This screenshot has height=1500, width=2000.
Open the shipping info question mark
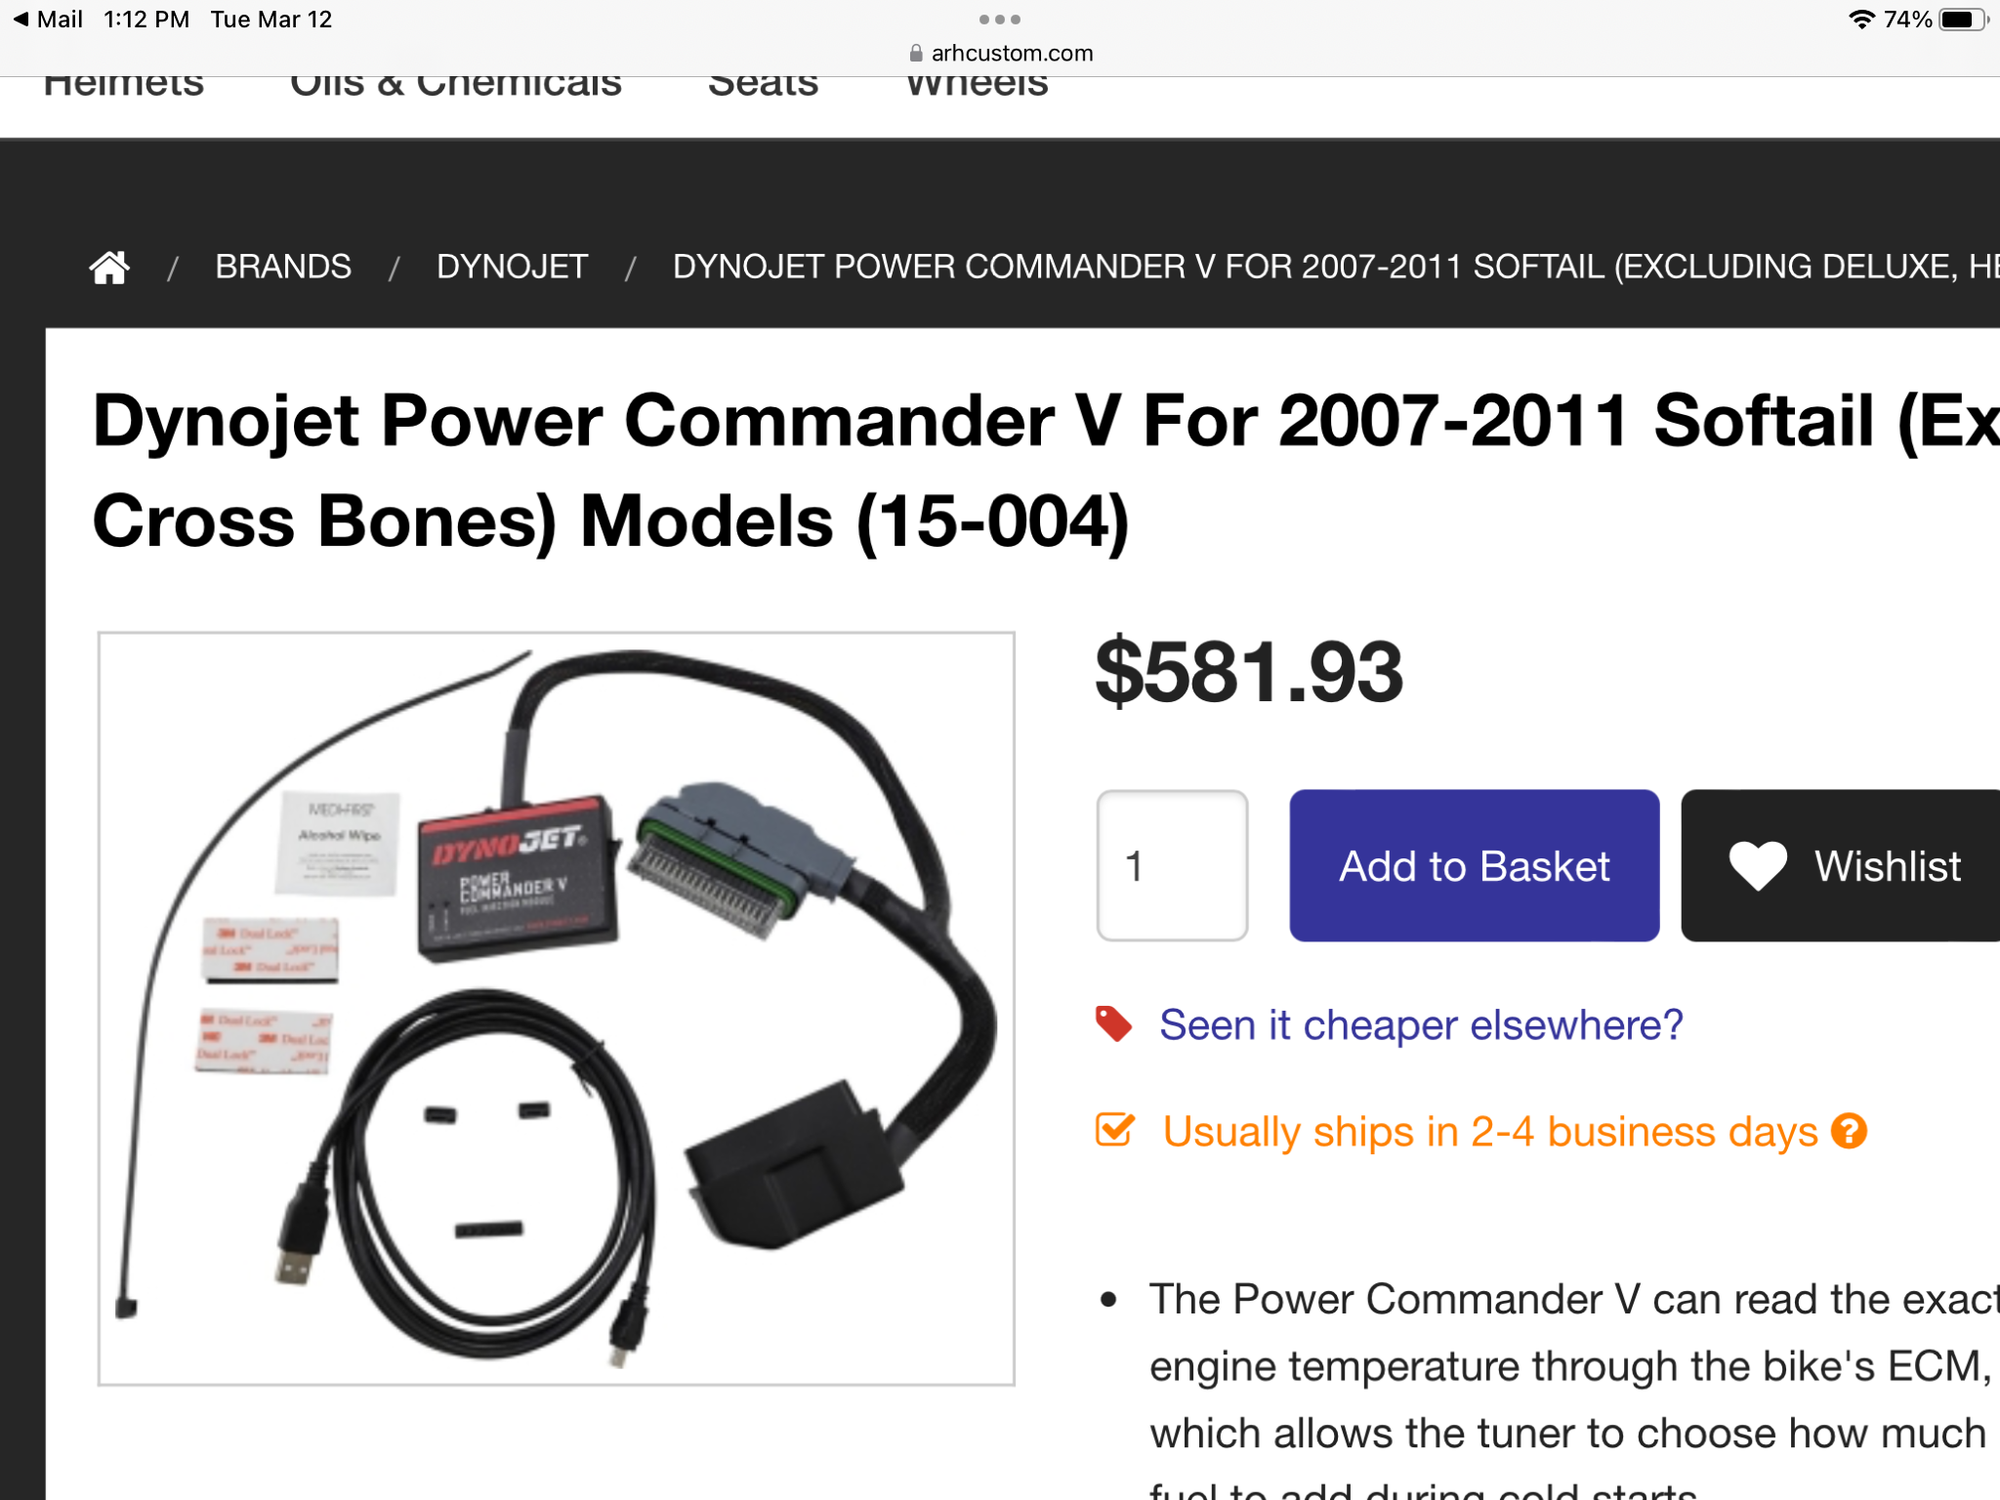pos(1849,1131)
